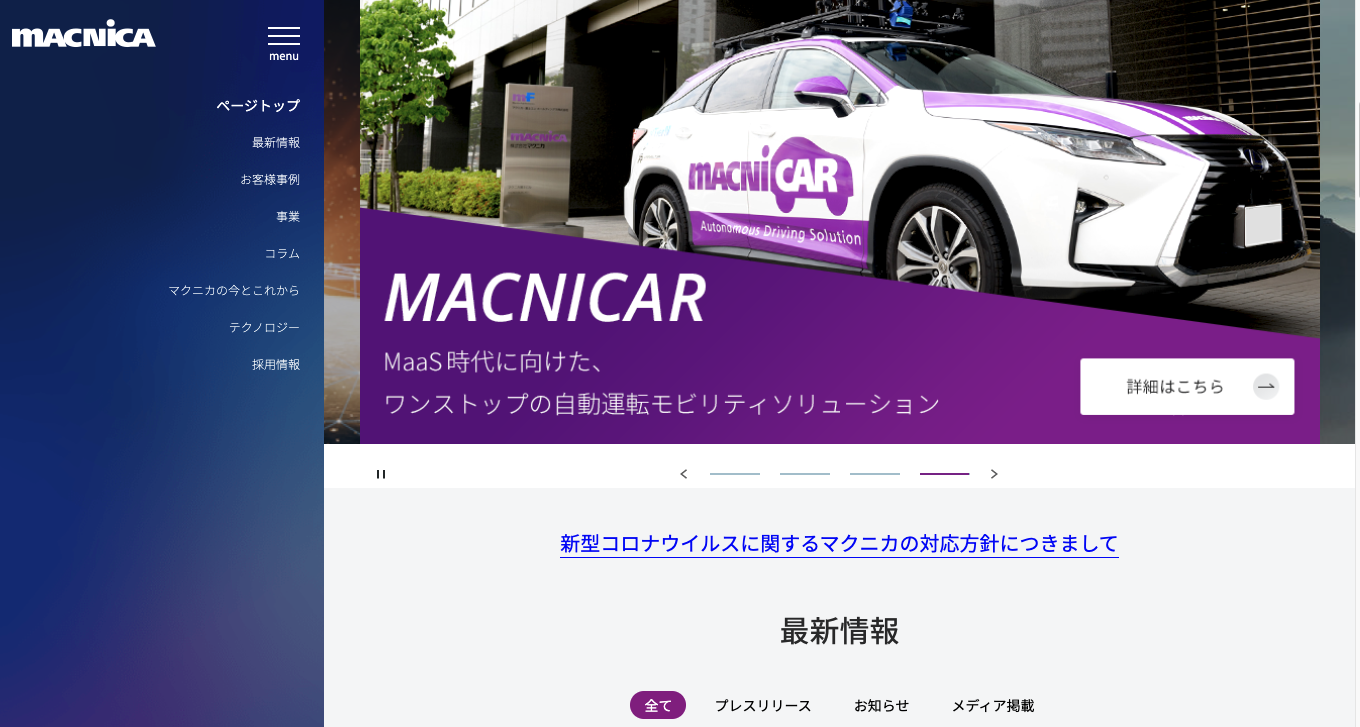
Task: Click the テクノロジー sidebar entry
Action: 263,327
